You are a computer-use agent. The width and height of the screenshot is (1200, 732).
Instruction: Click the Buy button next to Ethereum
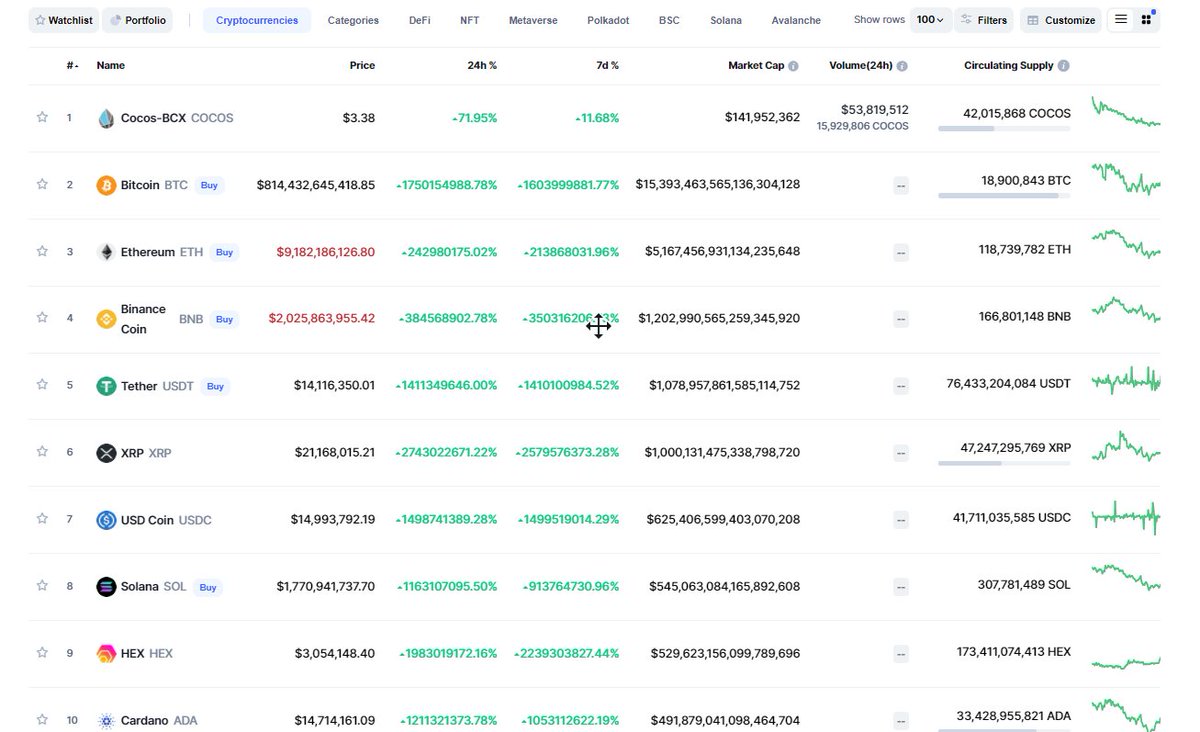(224, 252)
